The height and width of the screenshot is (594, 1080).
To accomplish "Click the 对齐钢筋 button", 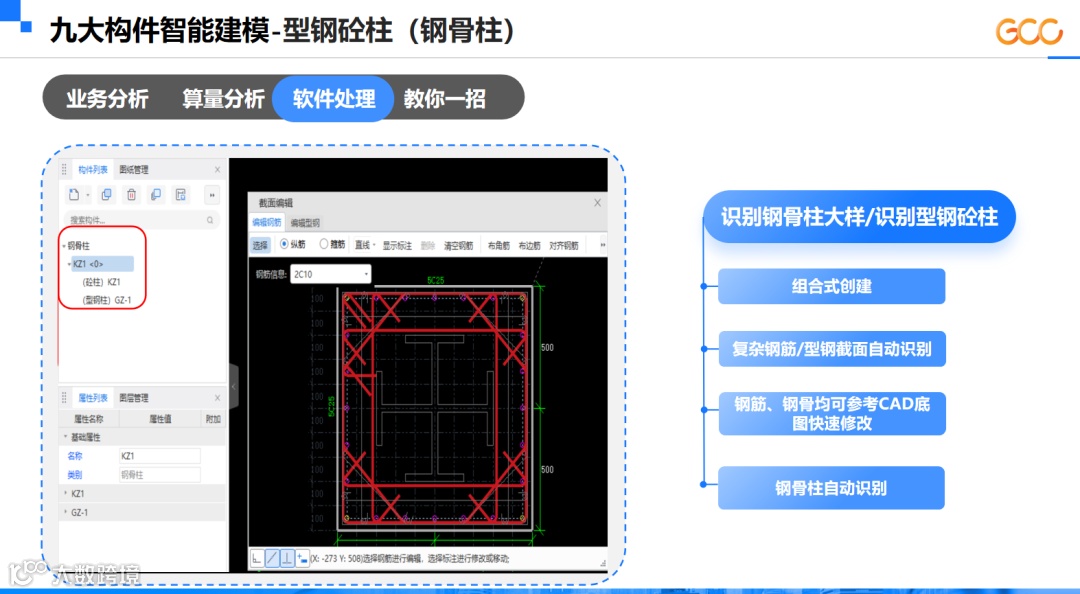I will tap(563, 245).
